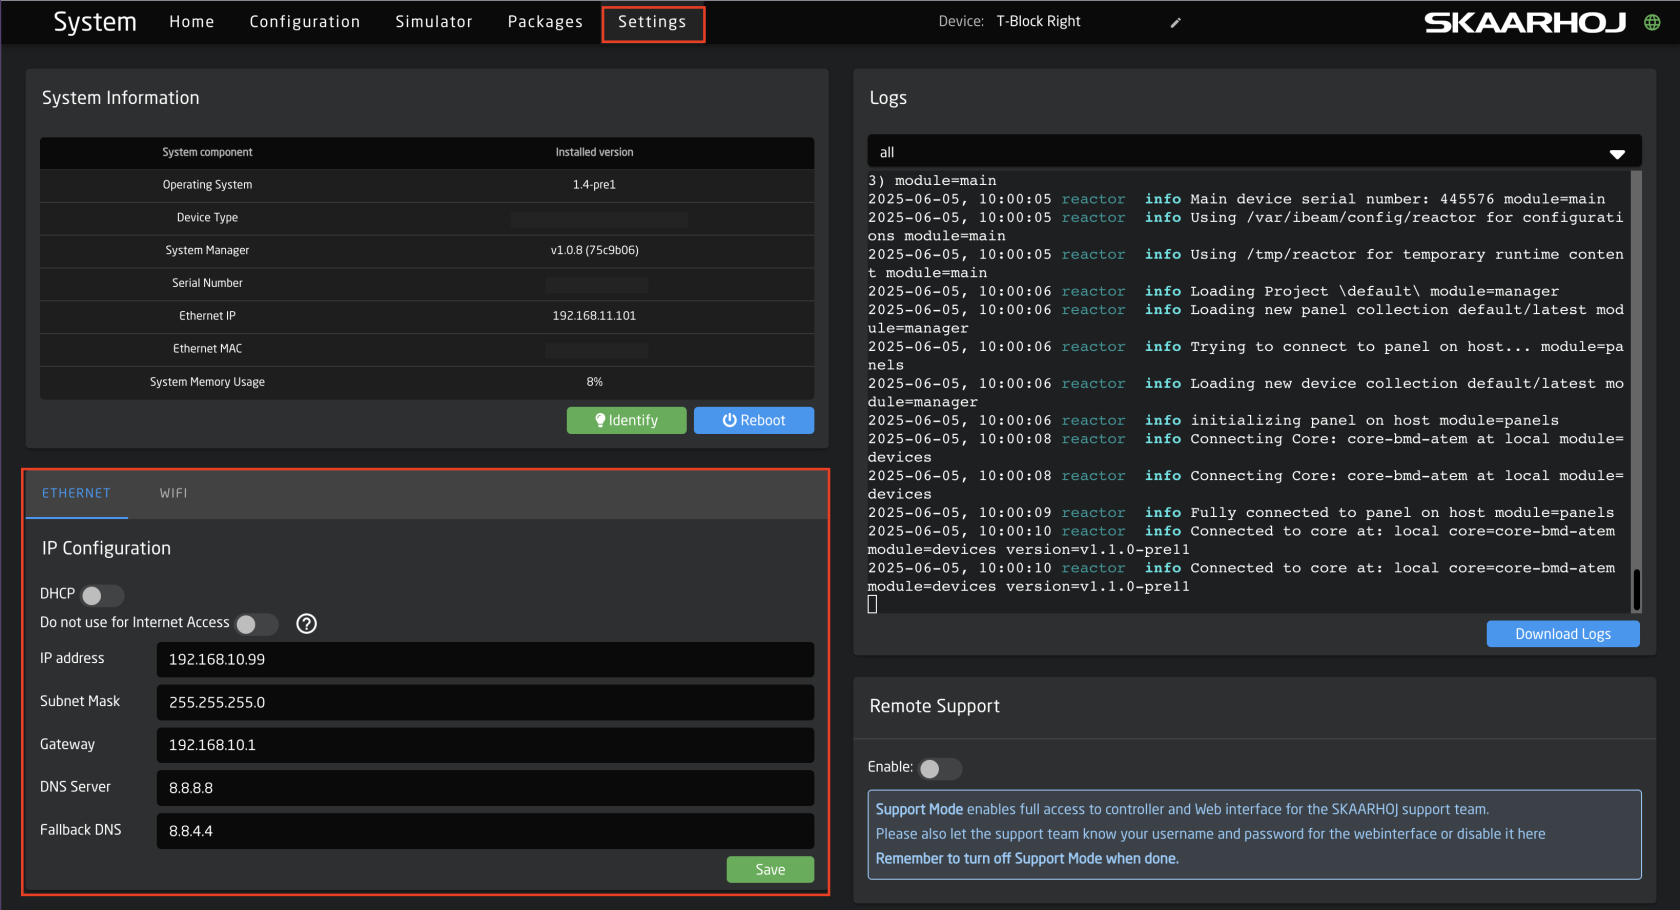Click the green Identify button
Screen dimensions: 1680x910
click(627, 420)
